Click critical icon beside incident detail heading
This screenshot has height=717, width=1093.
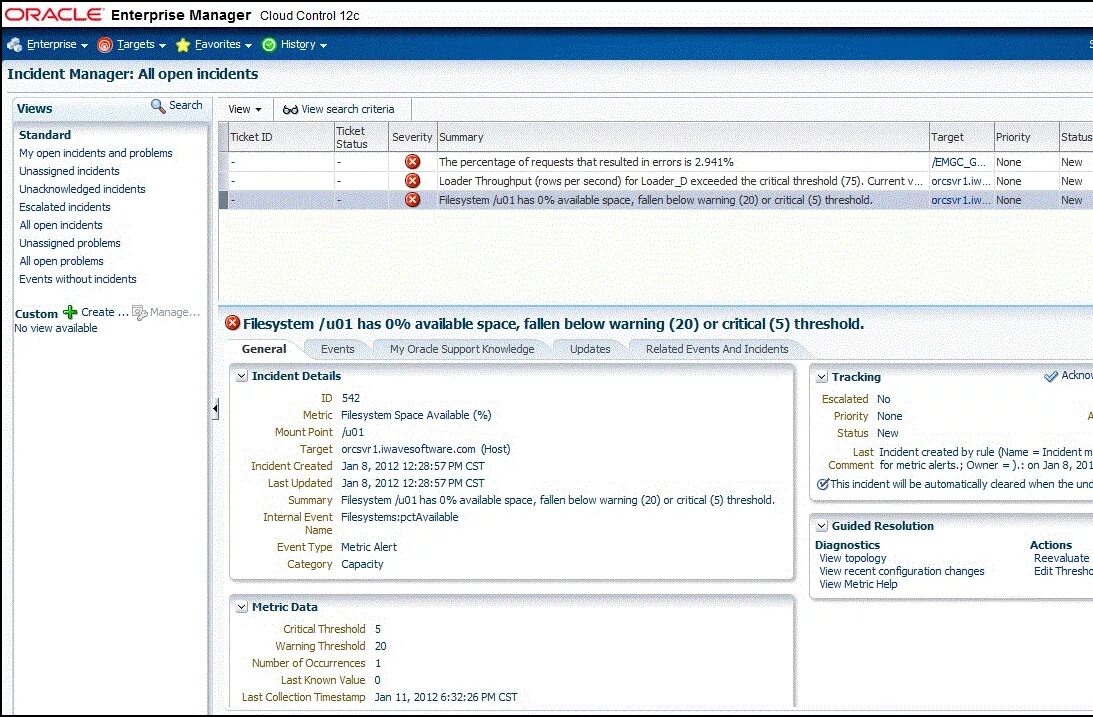click(233, 323)
